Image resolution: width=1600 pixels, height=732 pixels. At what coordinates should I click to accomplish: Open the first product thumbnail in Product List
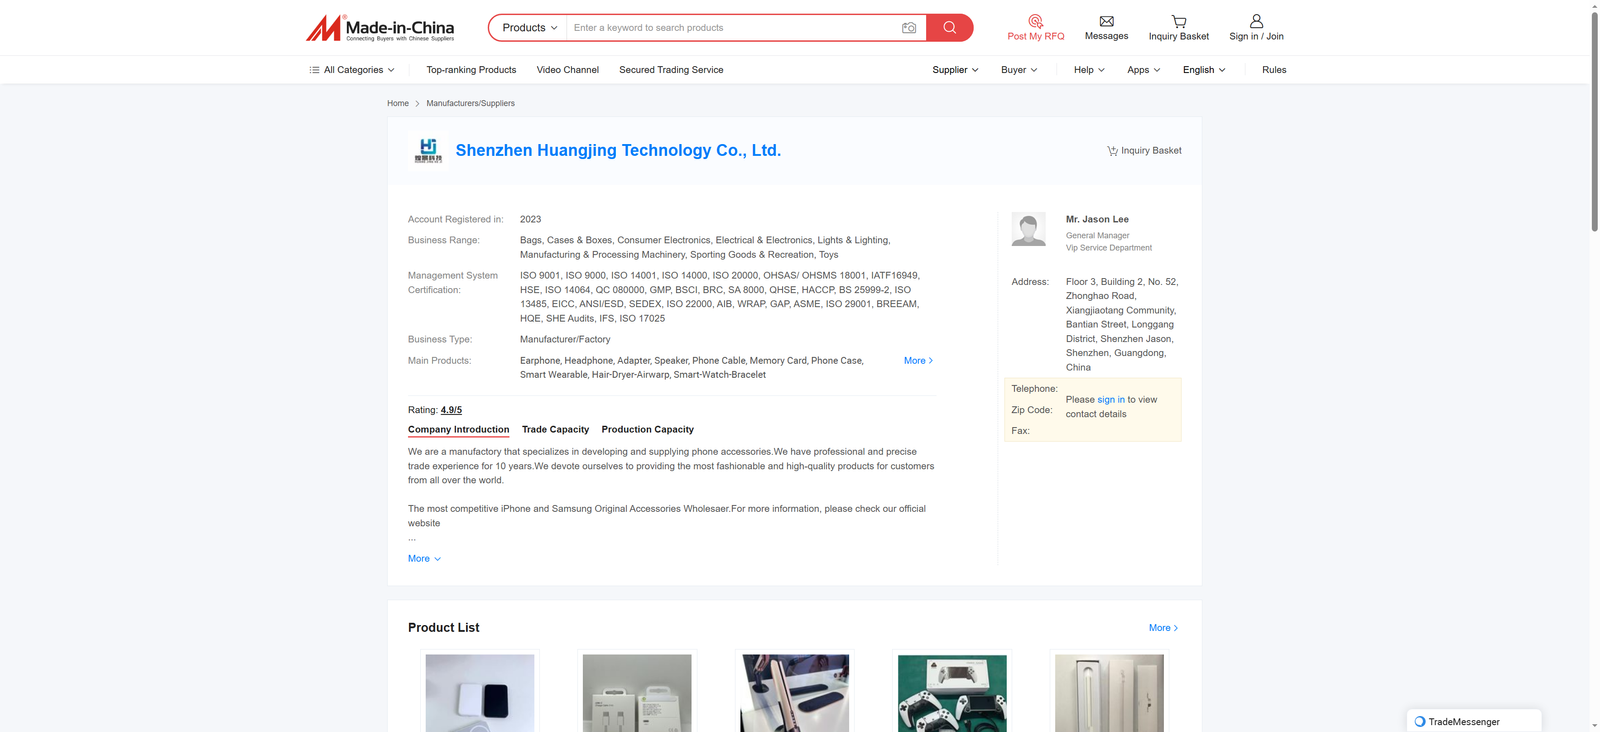pyautogui.click(x=480, y=693)
